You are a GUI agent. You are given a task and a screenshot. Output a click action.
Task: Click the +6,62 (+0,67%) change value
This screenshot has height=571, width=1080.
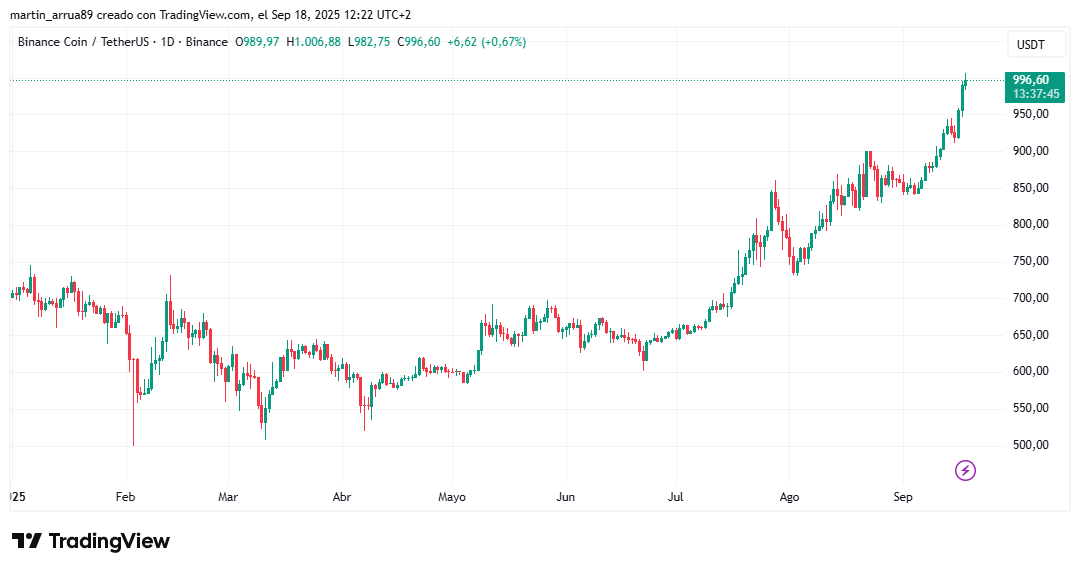tap(486, 42)
